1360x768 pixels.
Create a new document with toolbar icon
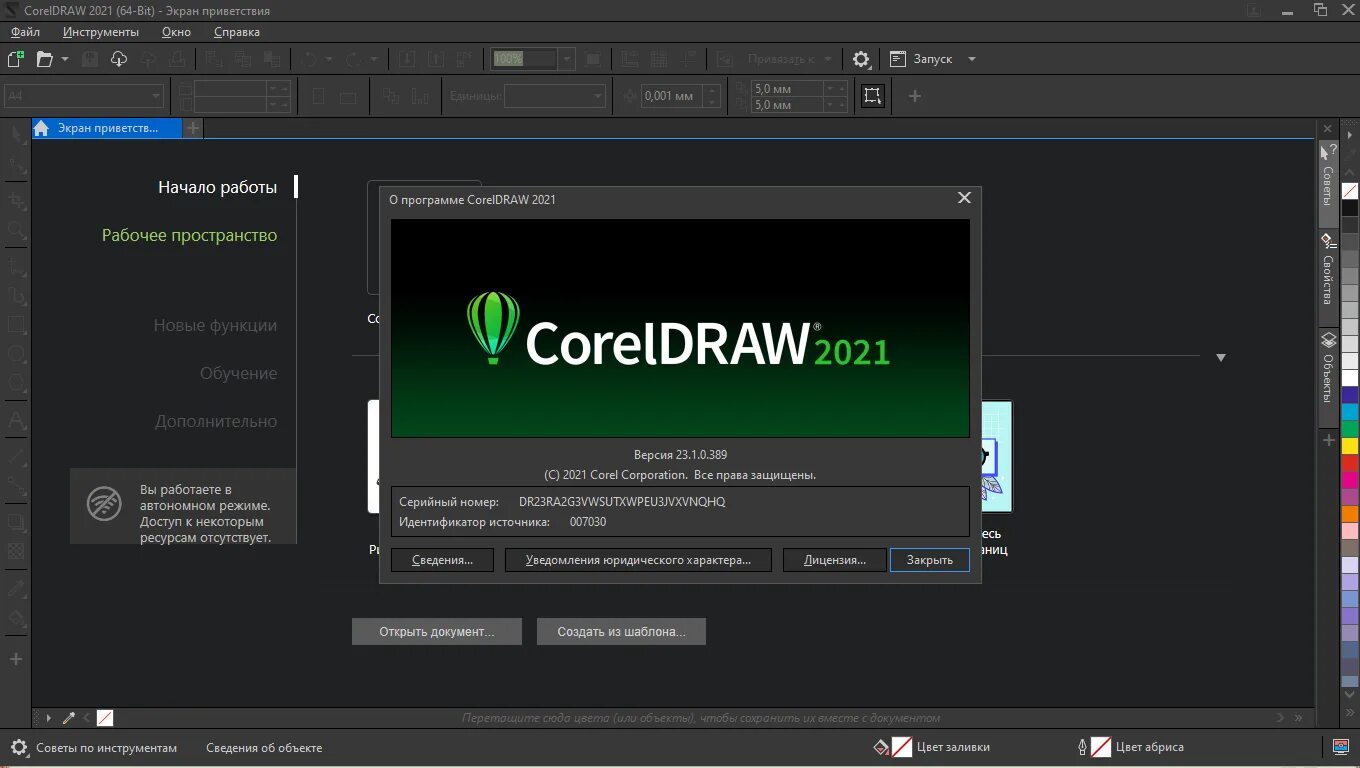pyautogui.click(x=16, y=59)
